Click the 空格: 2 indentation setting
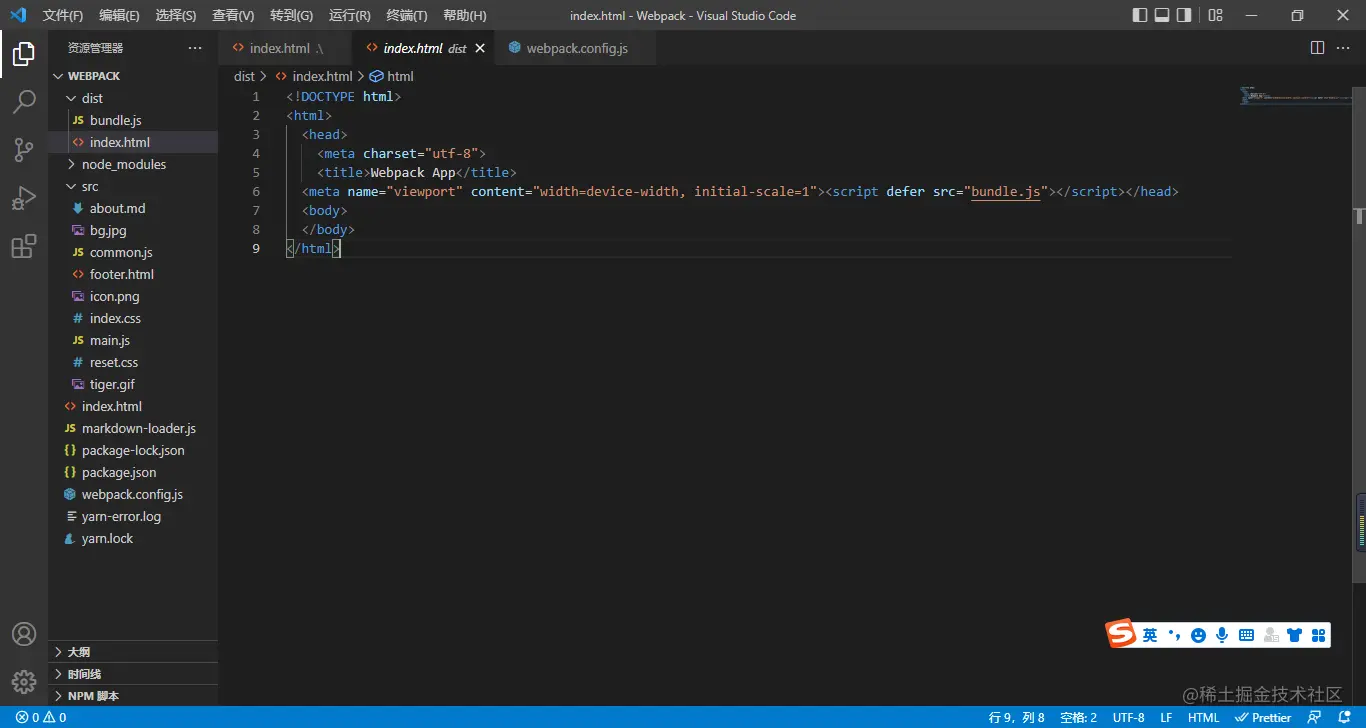1366x728 pixels. click(x=1078, y=717)
